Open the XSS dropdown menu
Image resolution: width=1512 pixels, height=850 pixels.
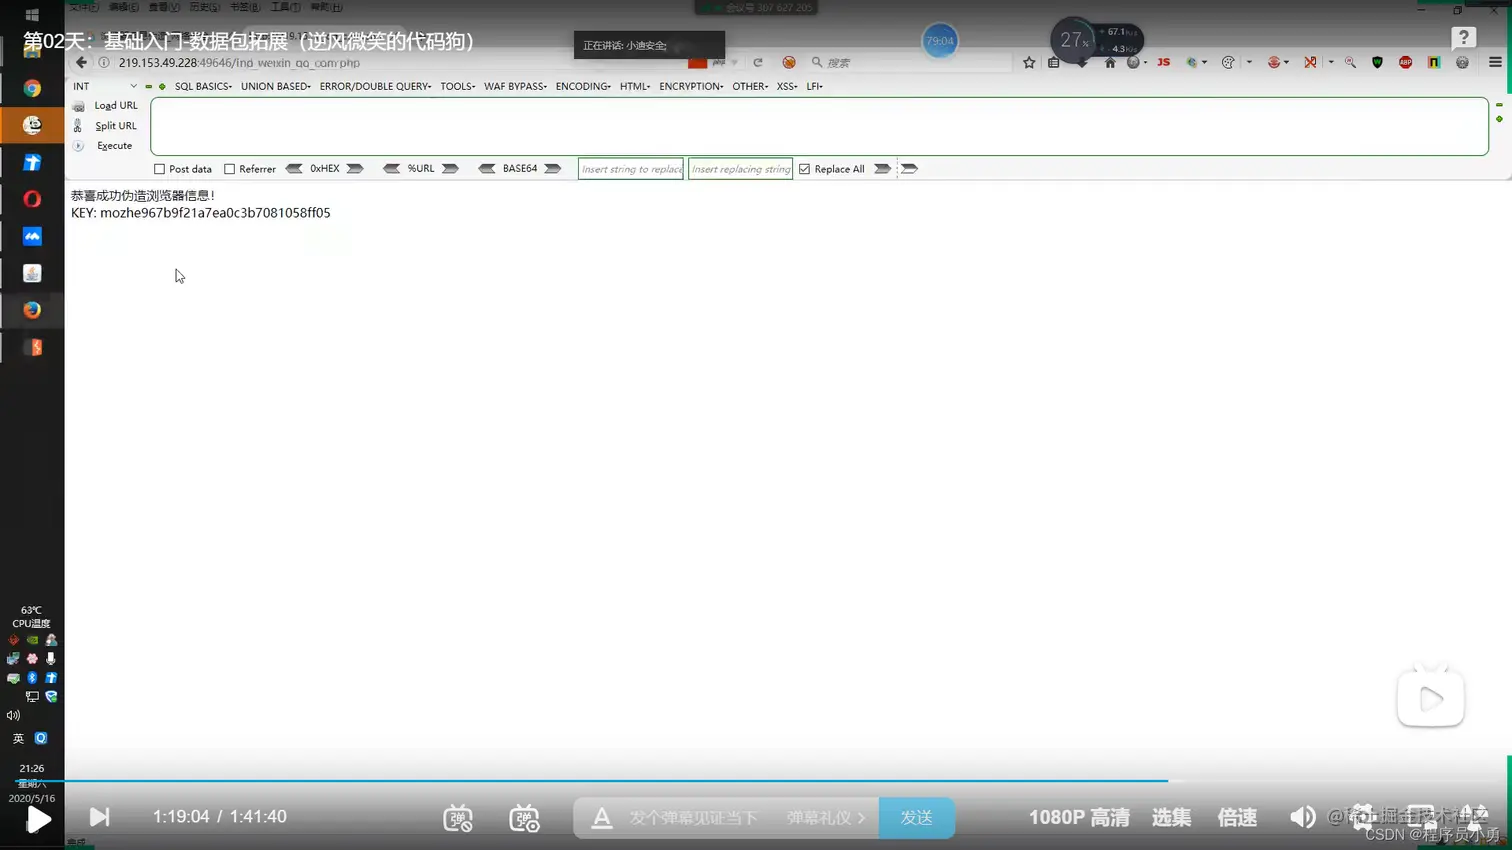point(787,86)
